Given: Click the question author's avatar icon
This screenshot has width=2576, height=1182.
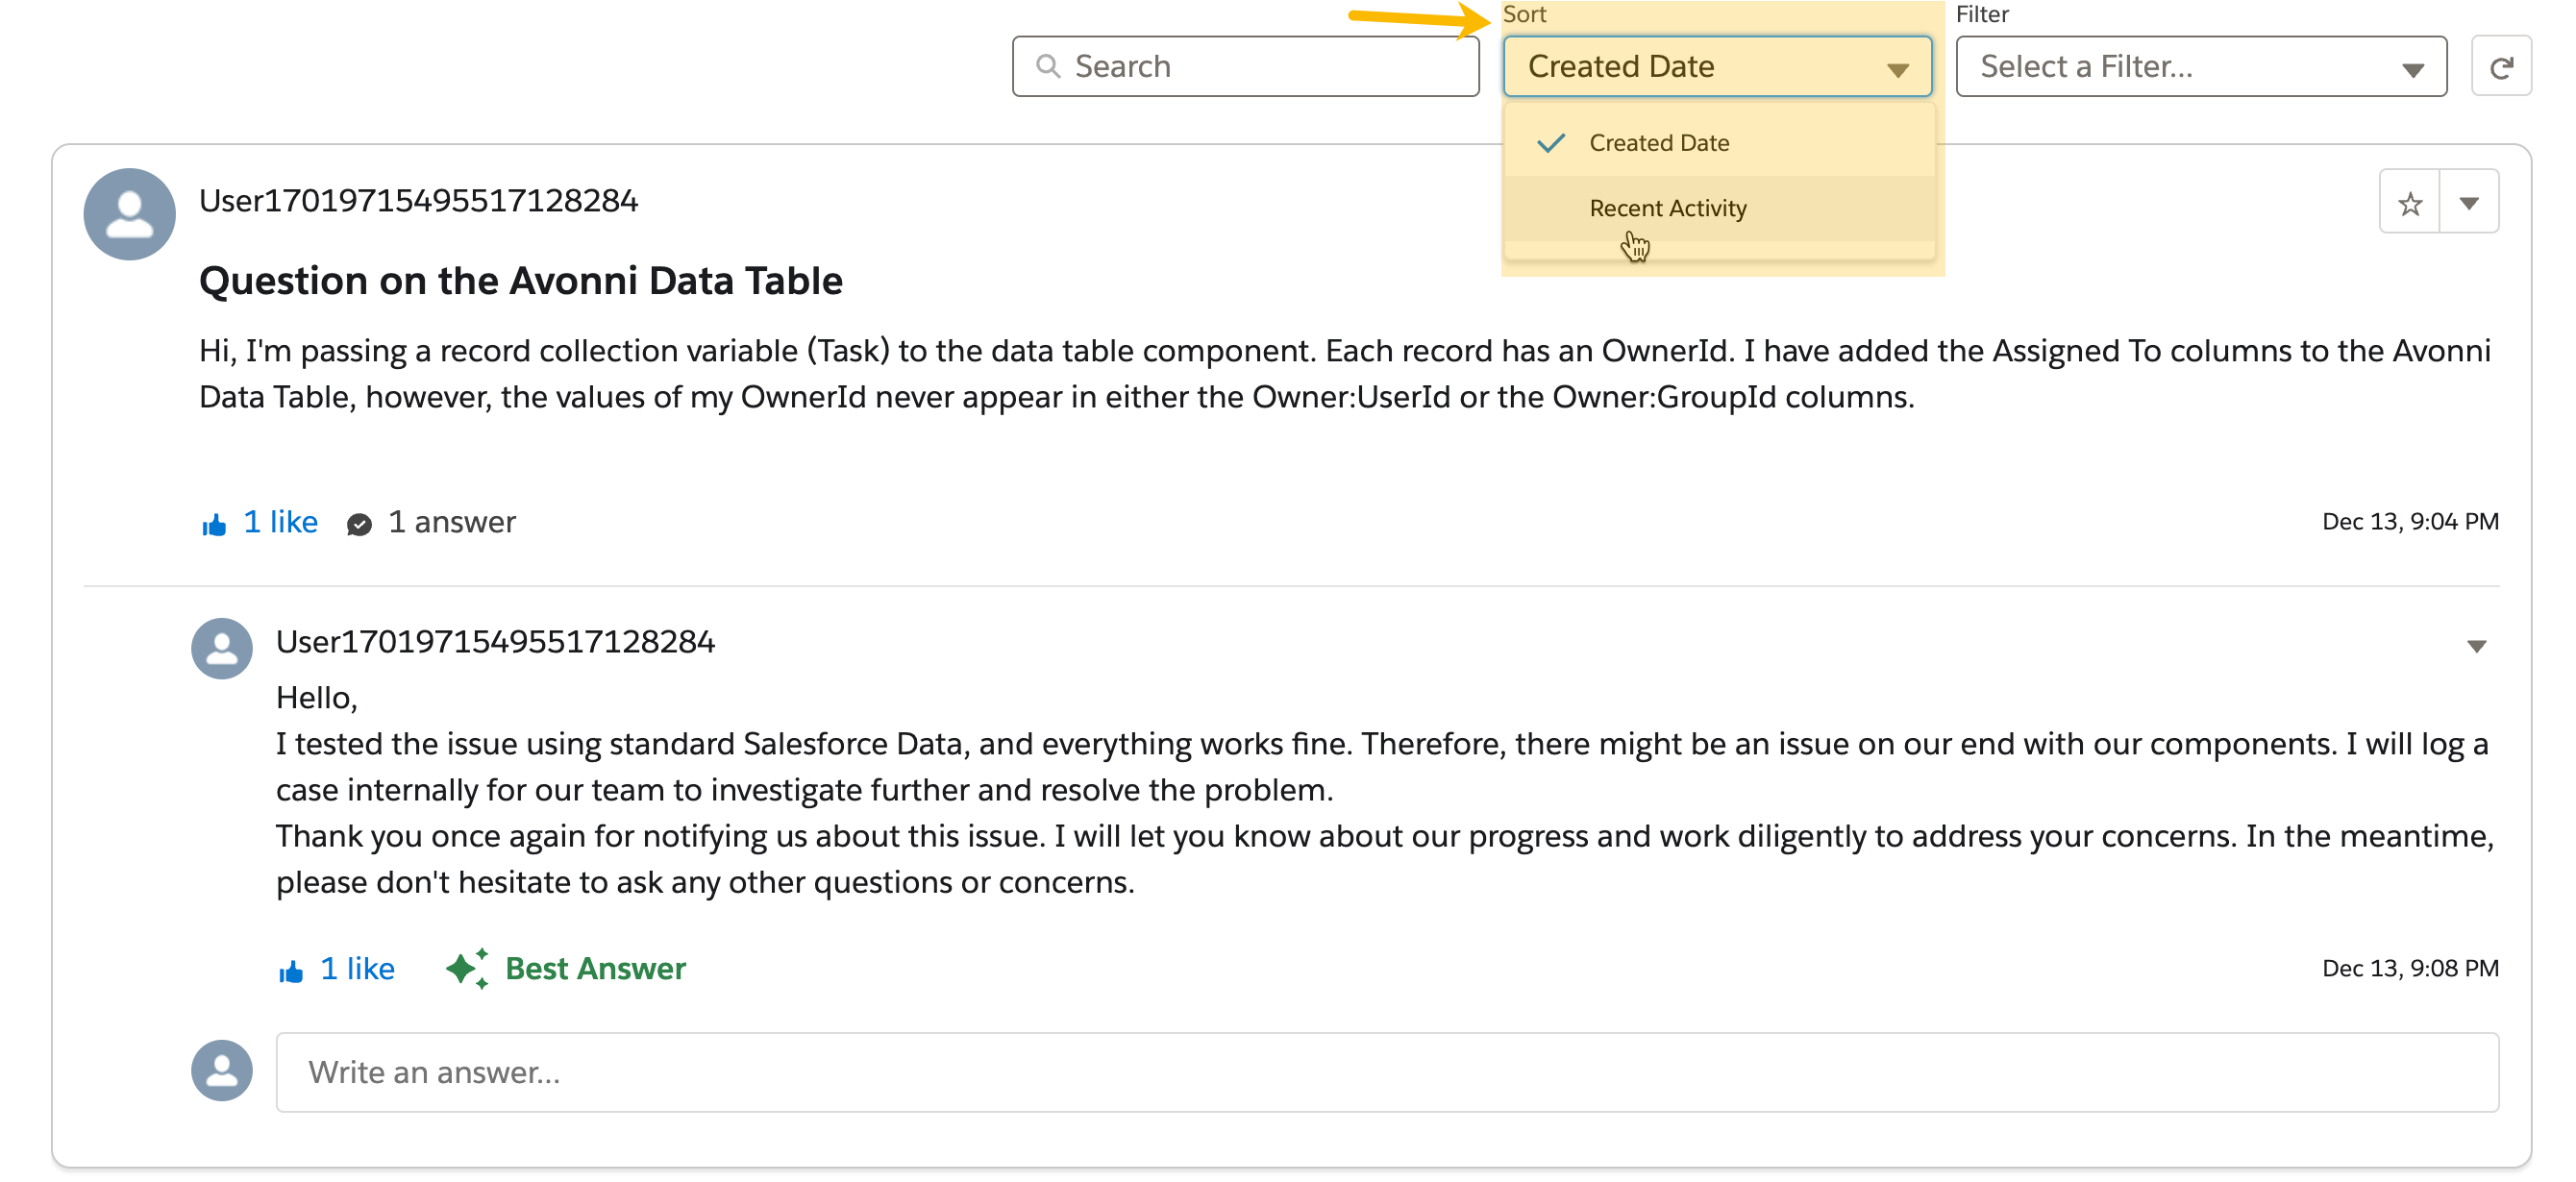Looking at the screenshot, I should (x=129, y=214).
